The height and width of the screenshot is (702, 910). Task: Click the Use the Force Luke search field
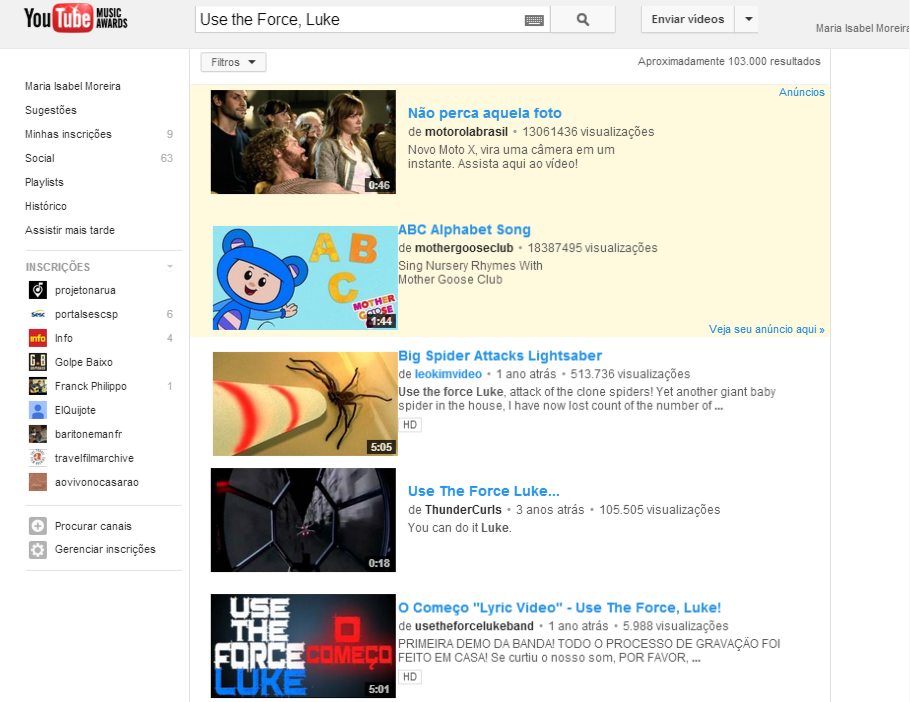[x=360, y=20]
